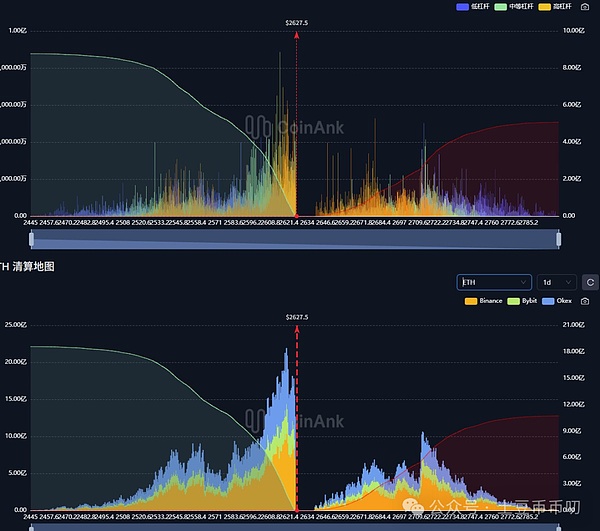Image resolution: width=600 pixels, height=531 pixels.
Task: Click the middle of the zoom range bar
Action: tap(295, 239)
